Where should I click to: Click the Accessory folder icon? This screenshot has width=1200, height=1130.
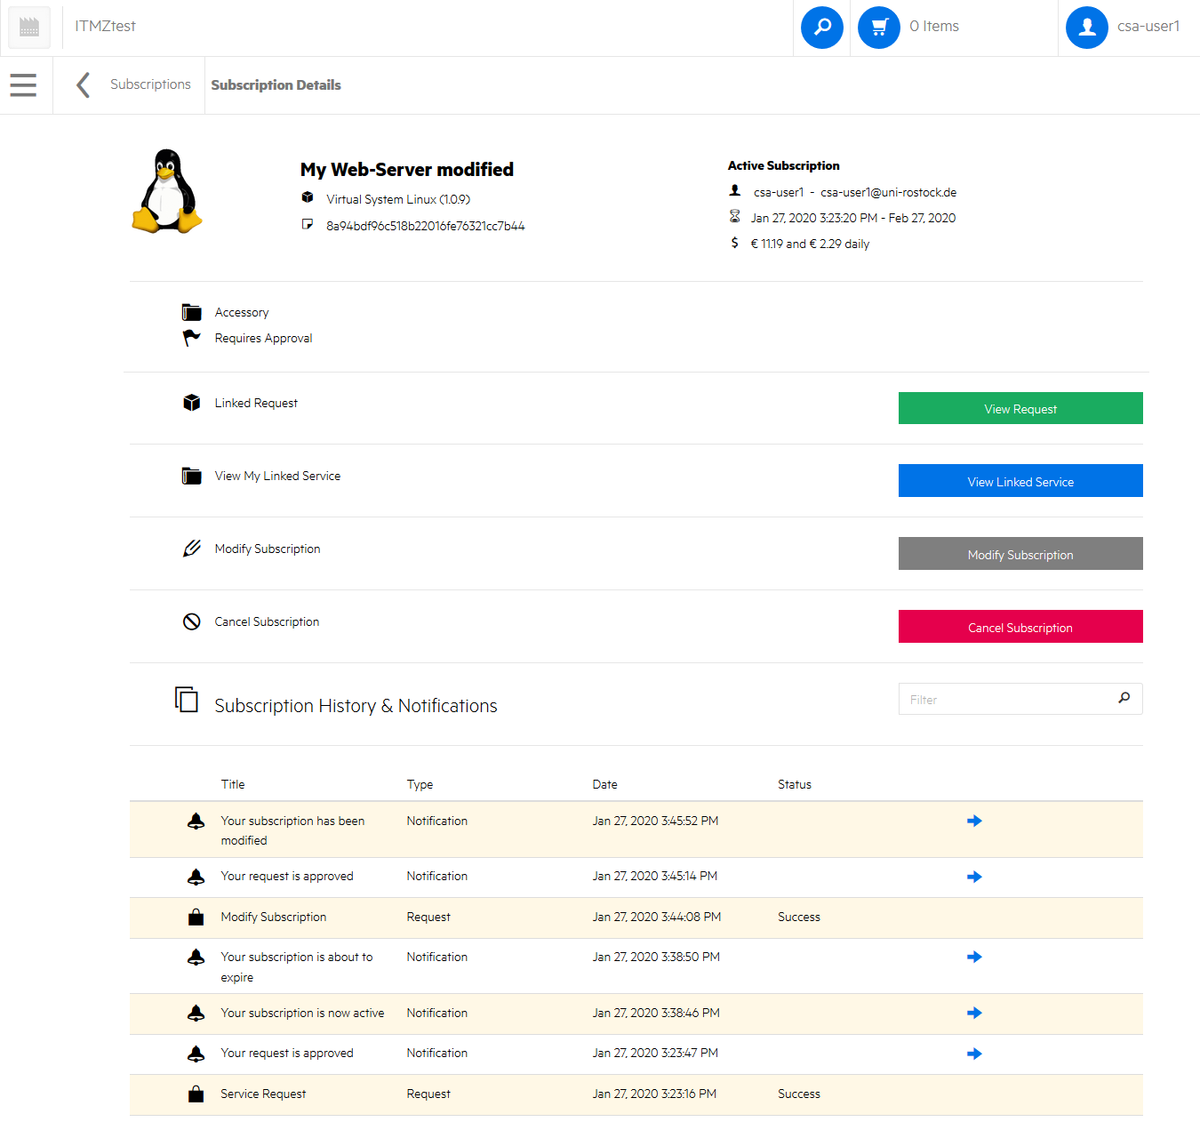point(191,312)
